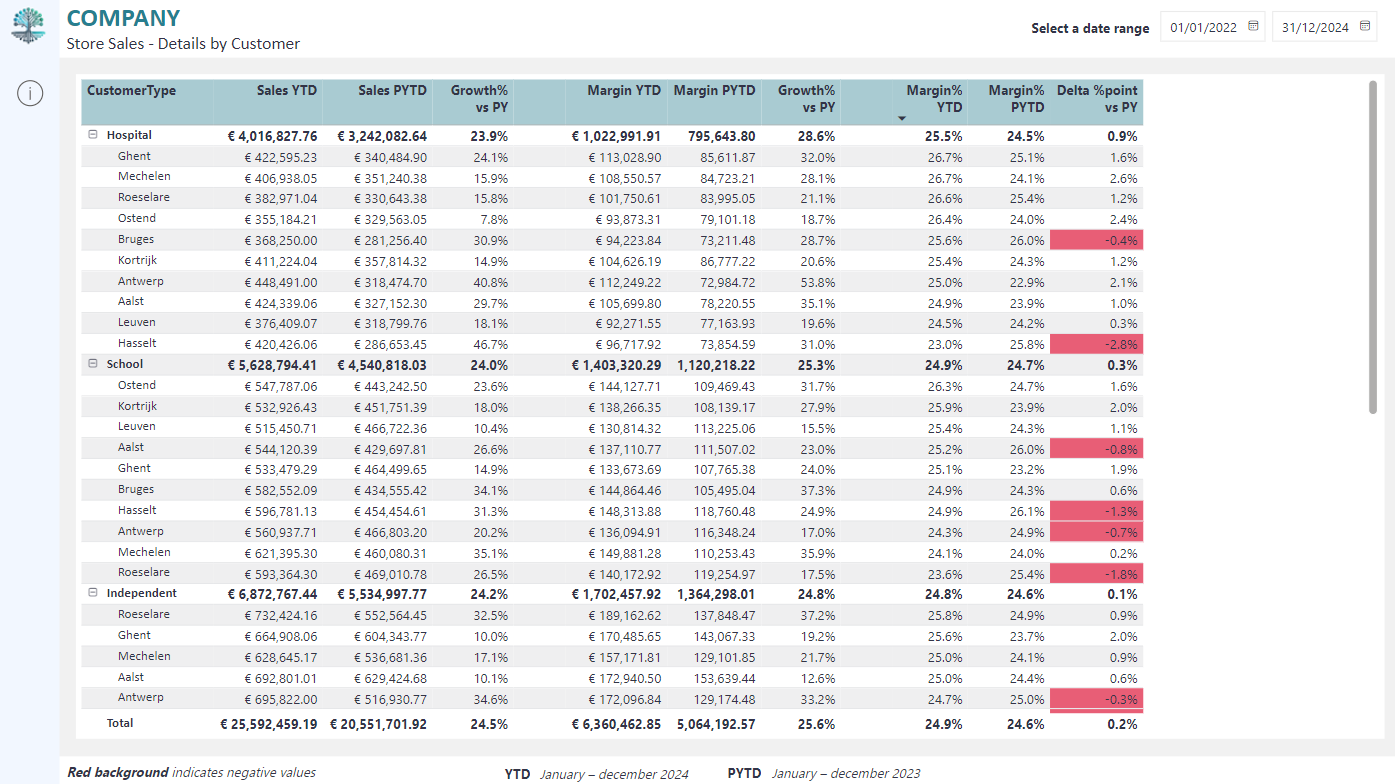
Task: Select the Ghent row under Hospital
Action: 611,157
